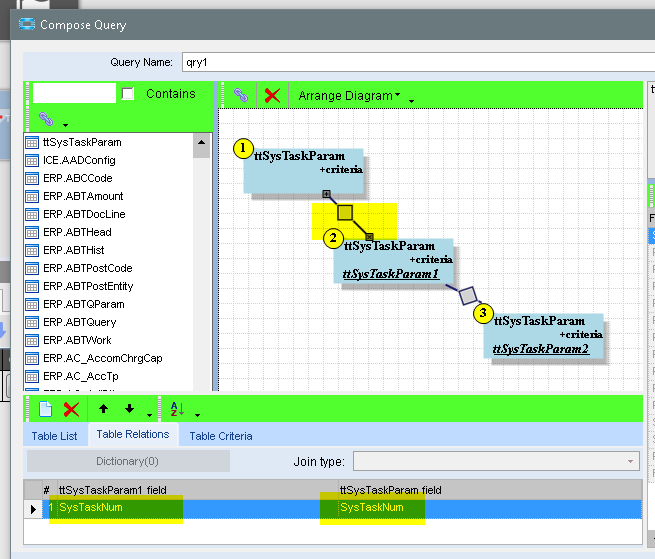Select ERP.ABTHead in the table list
Image resolution: width=655 pixels, height=559 pixels.
click(77, 232)
